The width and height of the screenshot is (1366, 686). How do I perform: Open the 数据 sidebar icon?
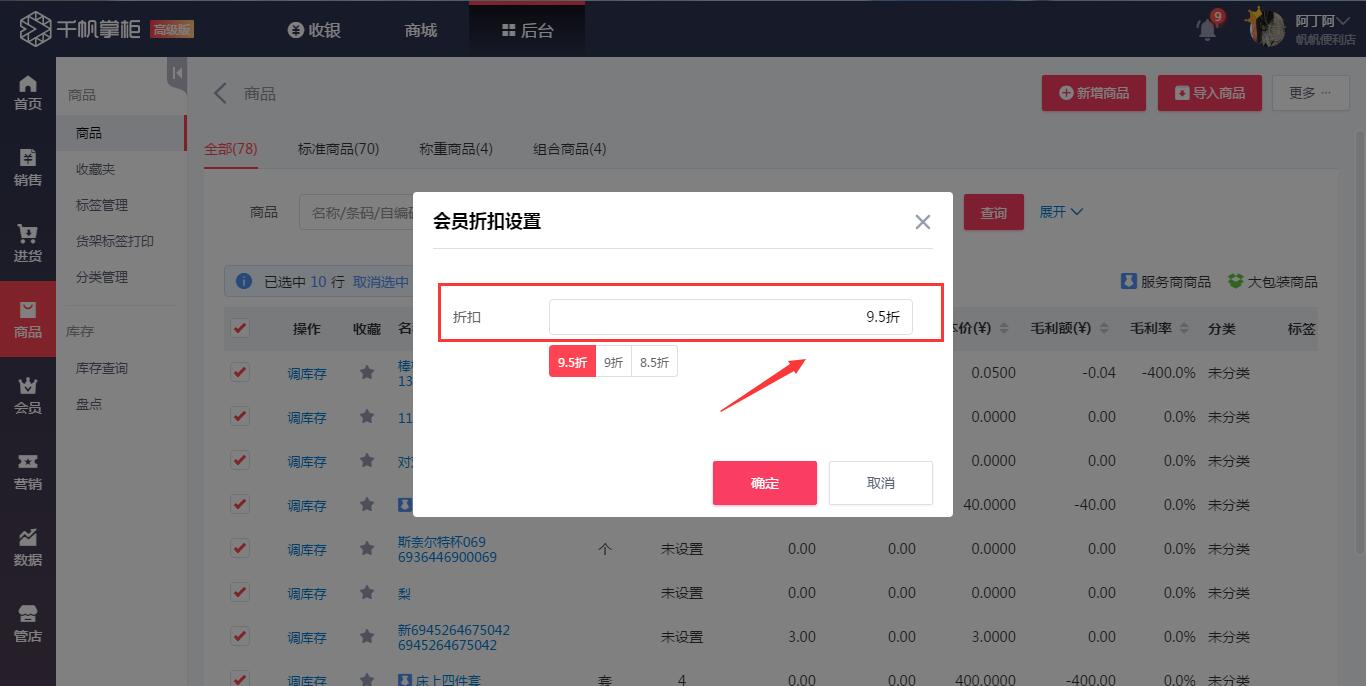pyautogui.click(x=28, y=545)
